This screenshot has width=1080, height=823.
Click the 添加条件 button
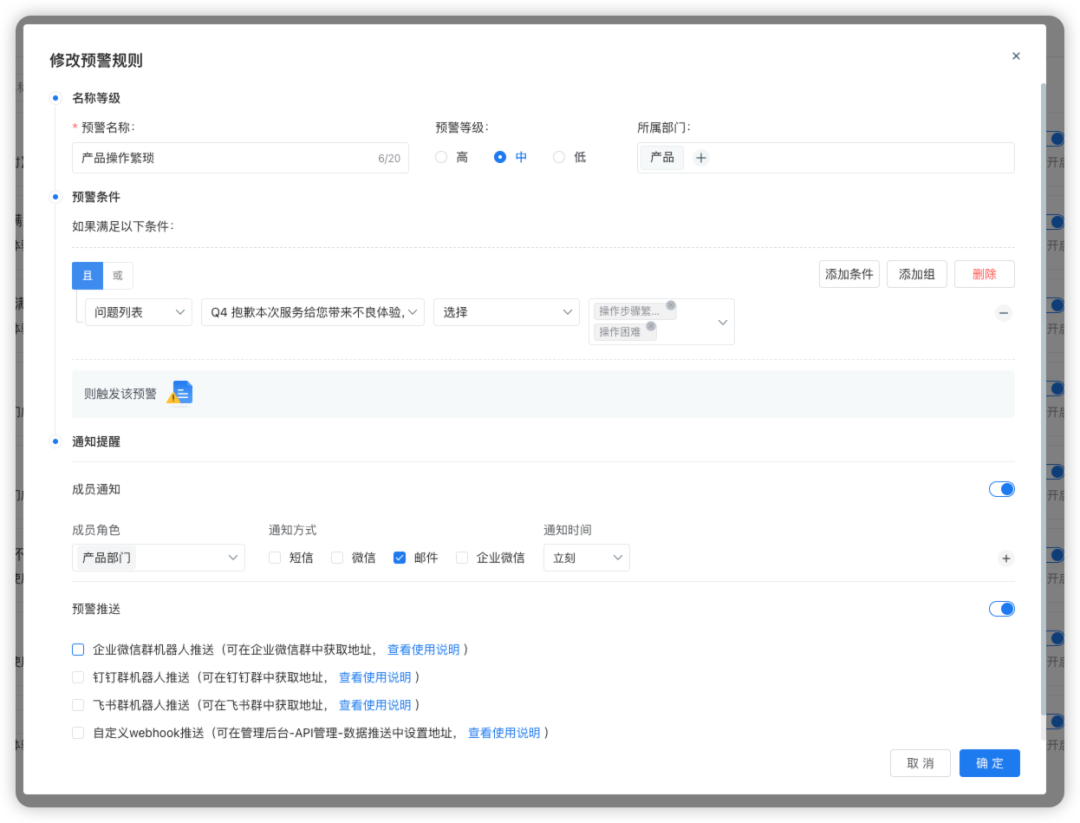tap(848, 274)
